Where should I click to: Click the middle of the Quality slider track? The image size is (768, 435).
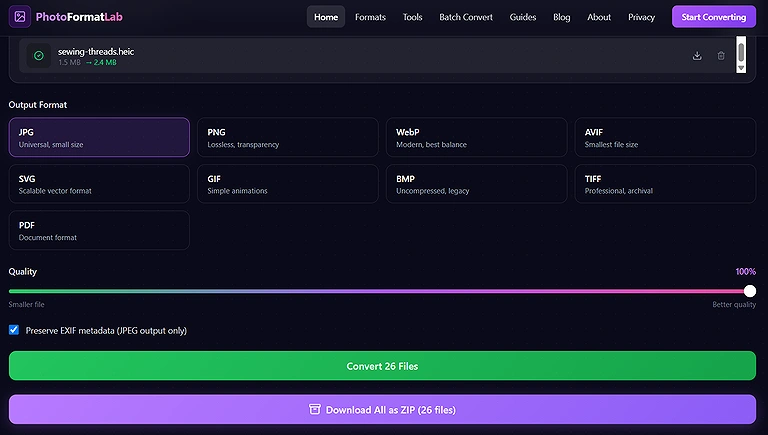click(x=382, y=291)
